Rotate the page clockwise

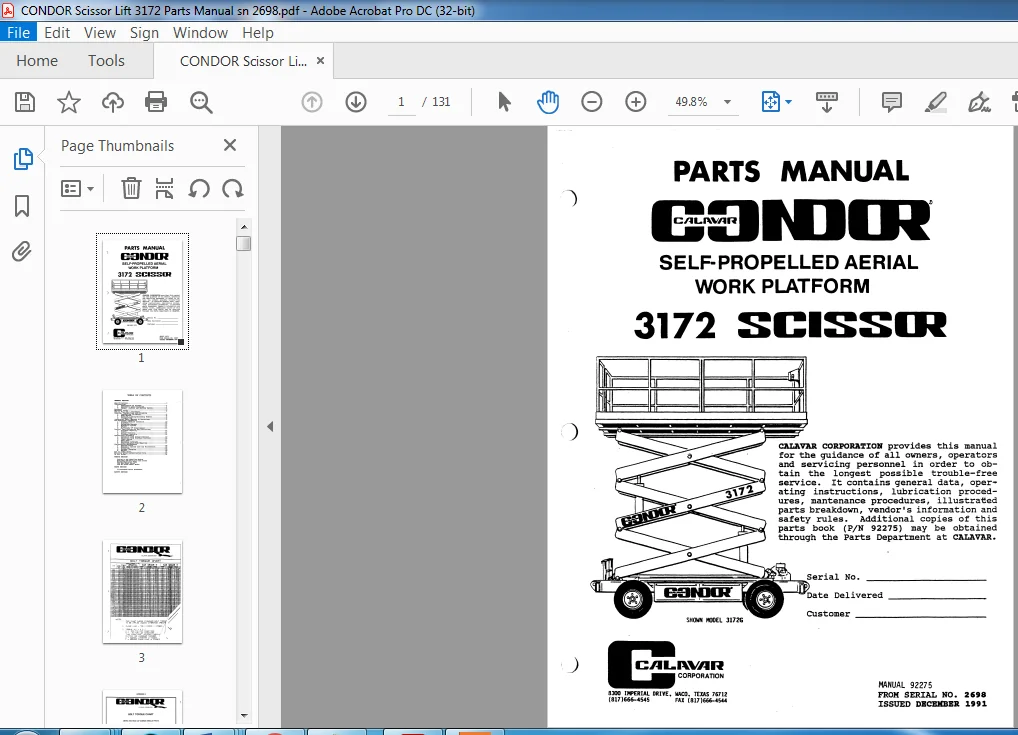pos(232,189)
